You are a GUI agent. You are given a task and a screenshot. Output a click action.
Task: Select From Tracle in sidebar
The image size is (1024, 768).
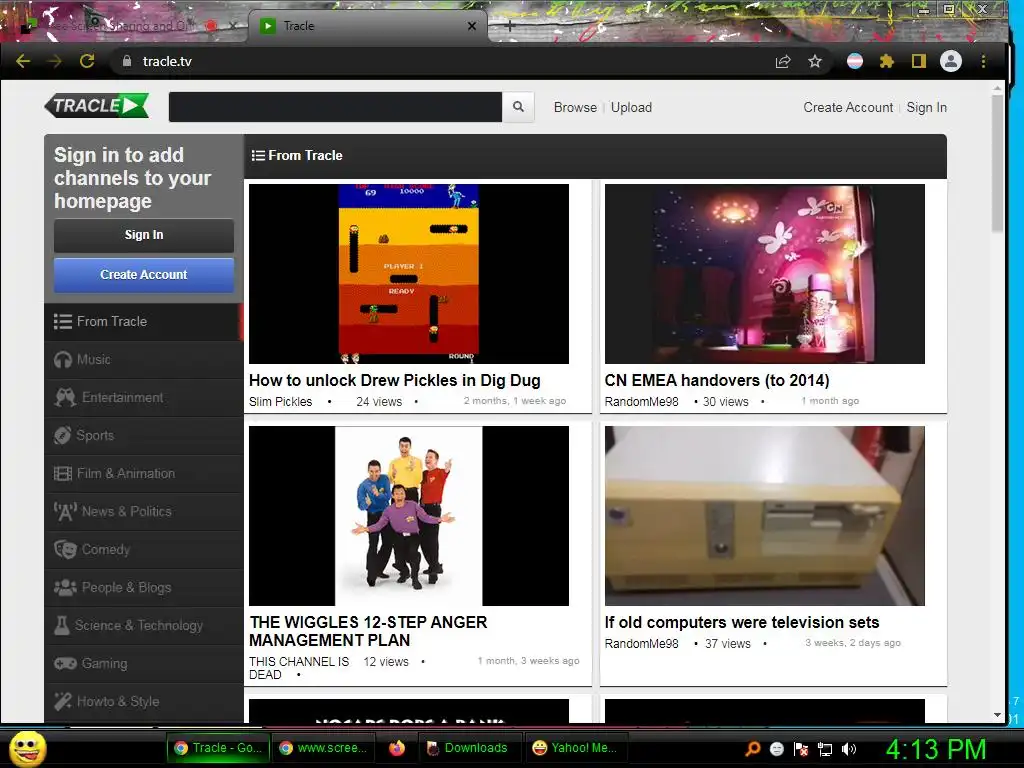coord(144,321)
